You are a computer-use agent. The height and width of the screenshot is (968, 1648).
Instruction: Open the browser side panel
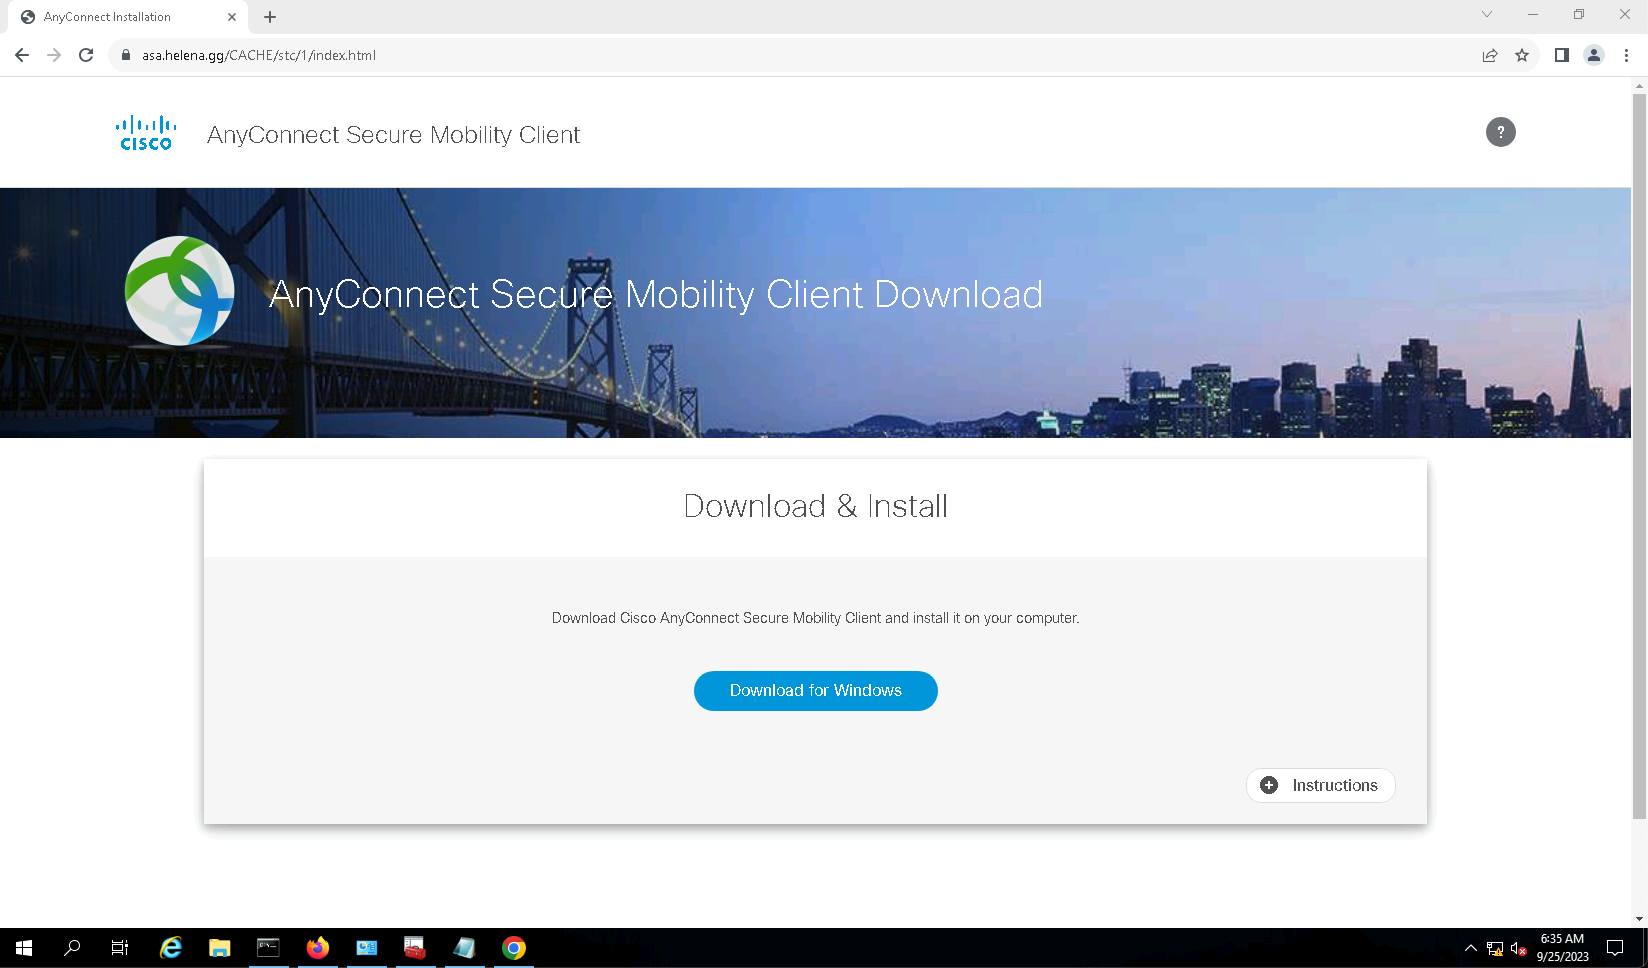click(1561, 55)
